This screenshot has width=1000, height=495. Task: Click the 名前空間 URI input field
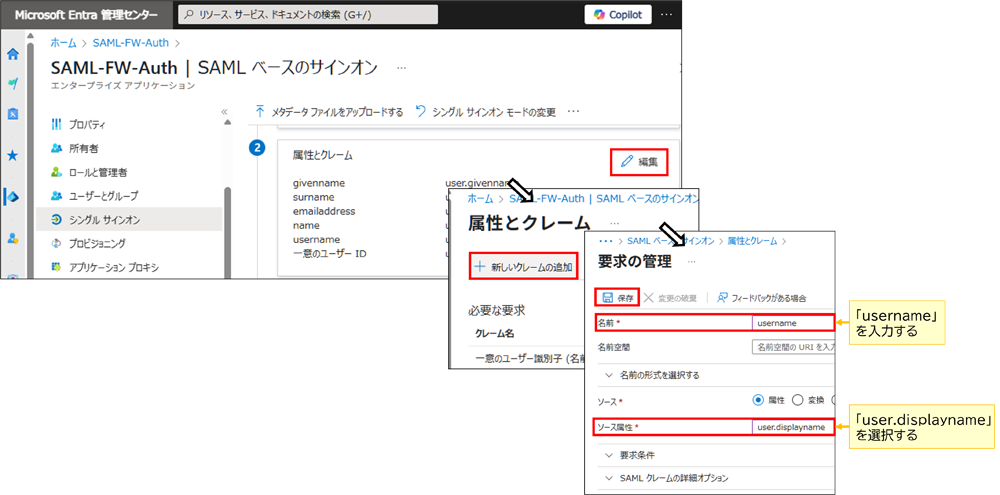point(793,347)
